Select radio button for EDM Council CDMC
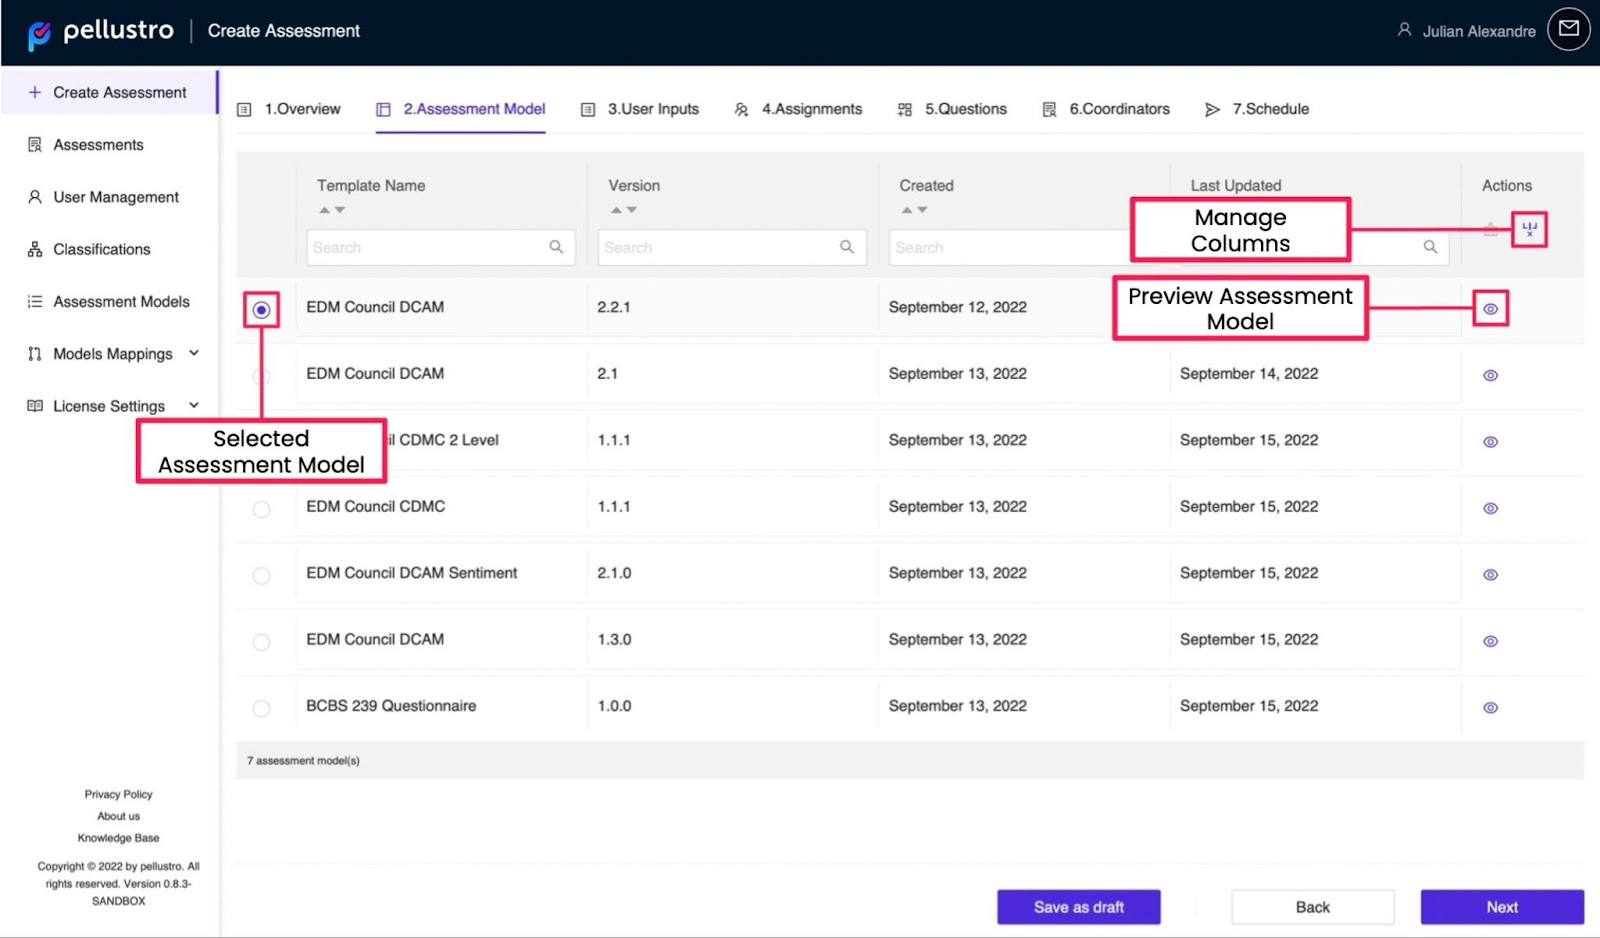The width and height of the screenshot is (1600, 938). 261,509
